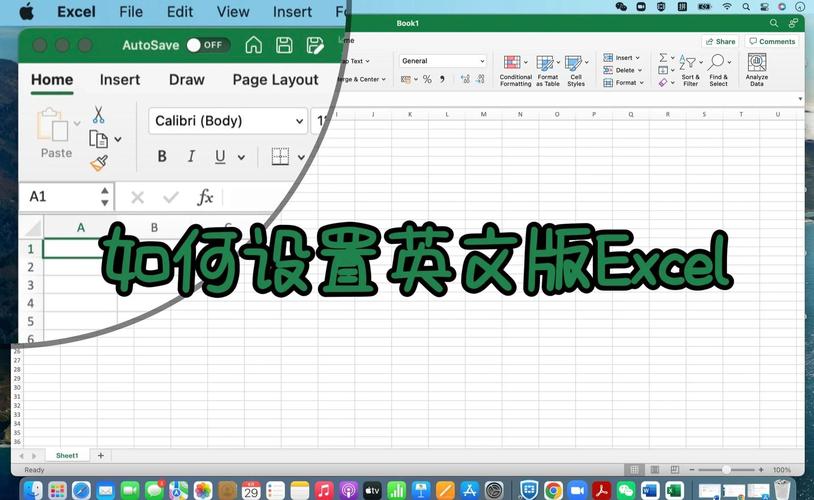The height and width of the screenshot is (500, 814).
Task: Click the Save As icon with pencil
Action: point(315,45)
